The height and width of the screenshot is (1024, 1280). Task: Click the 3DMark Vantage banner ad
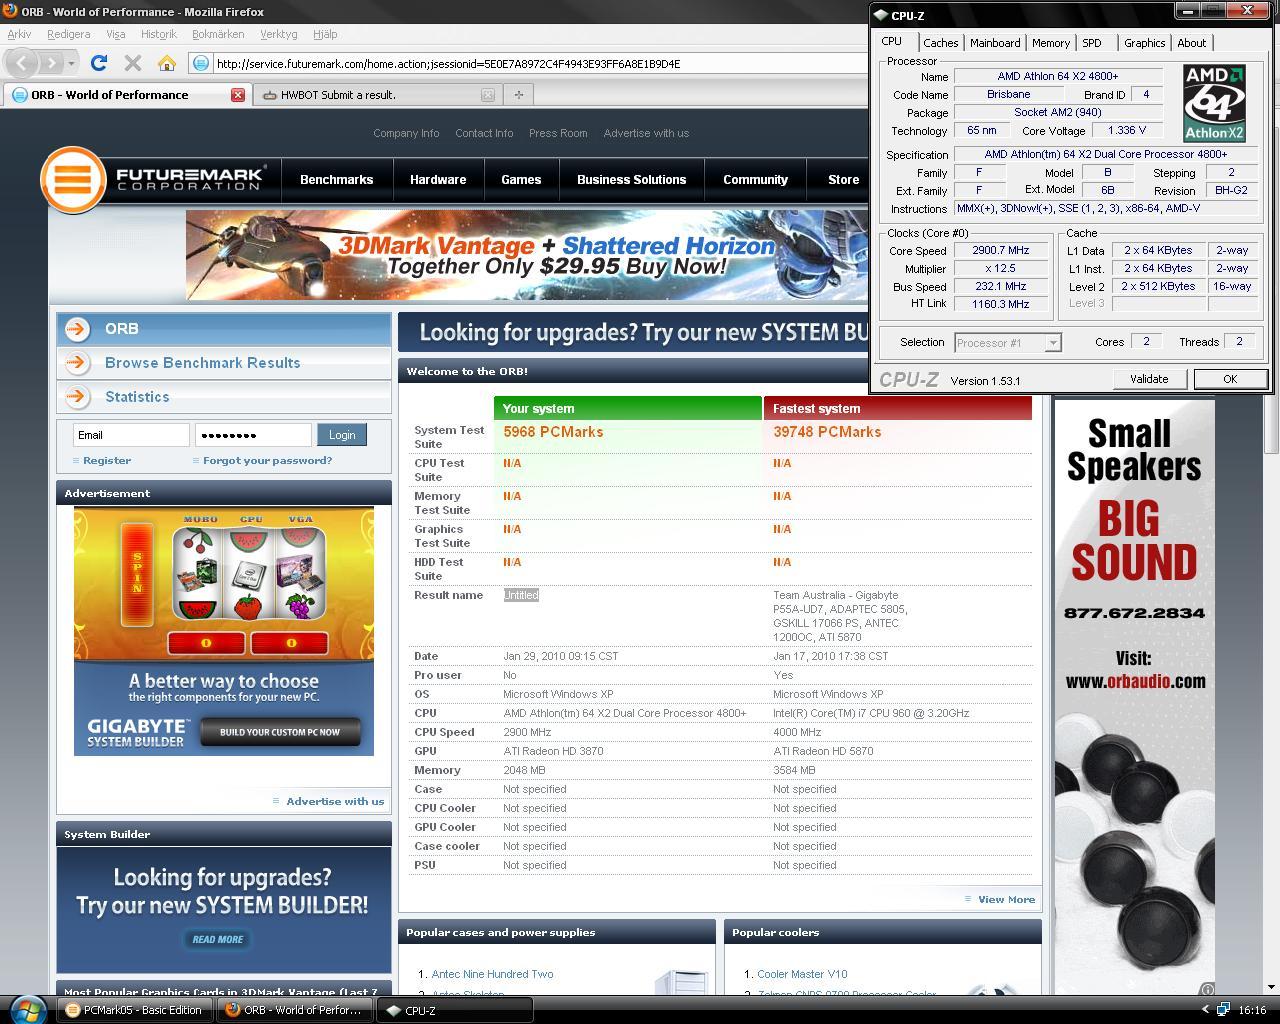(527, 254)
